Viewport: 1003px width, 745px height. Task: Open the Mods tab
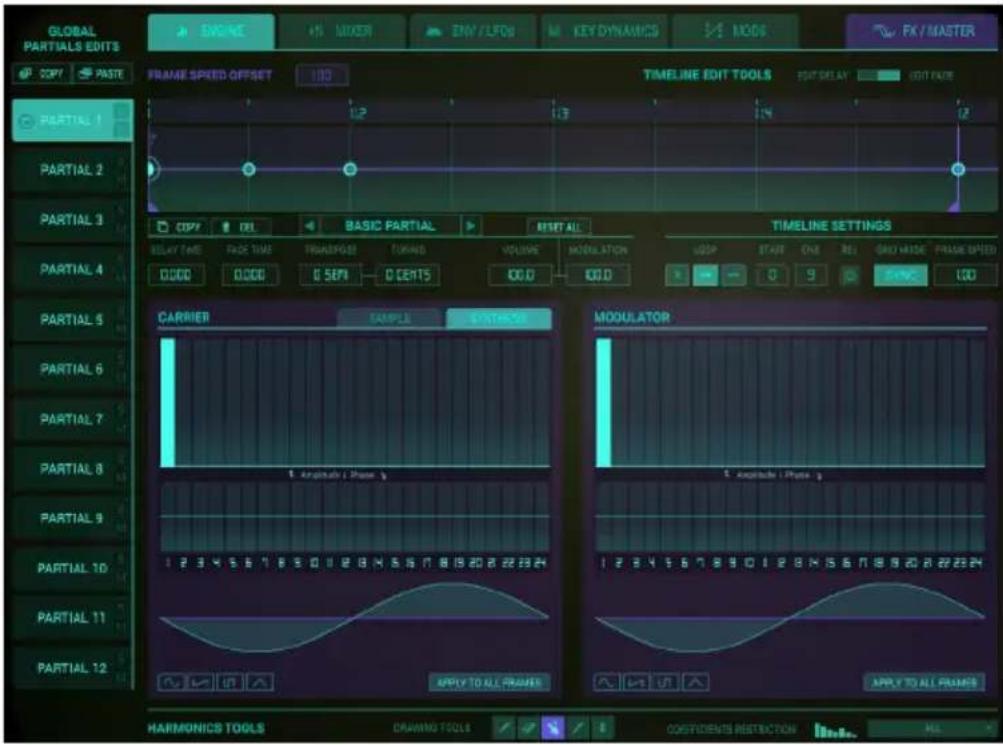pos(735,31)
